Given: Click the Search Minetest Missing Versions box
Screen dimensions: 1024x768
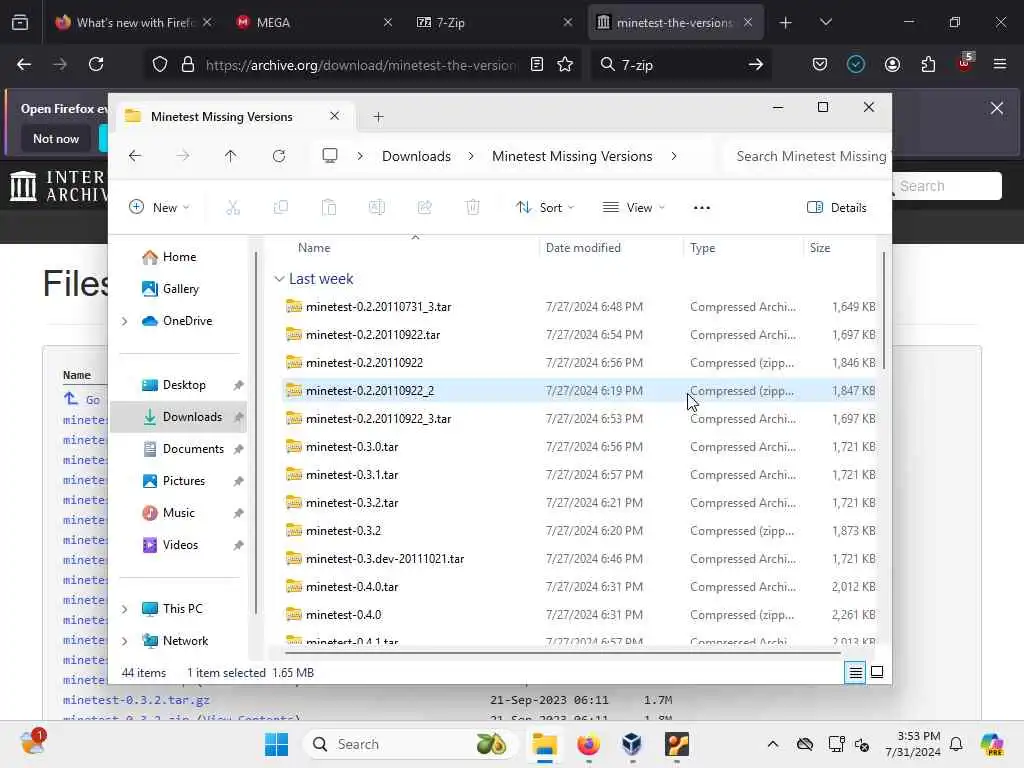Looking at the screenshot, I should pyautogui.click(x=807, y=156).
